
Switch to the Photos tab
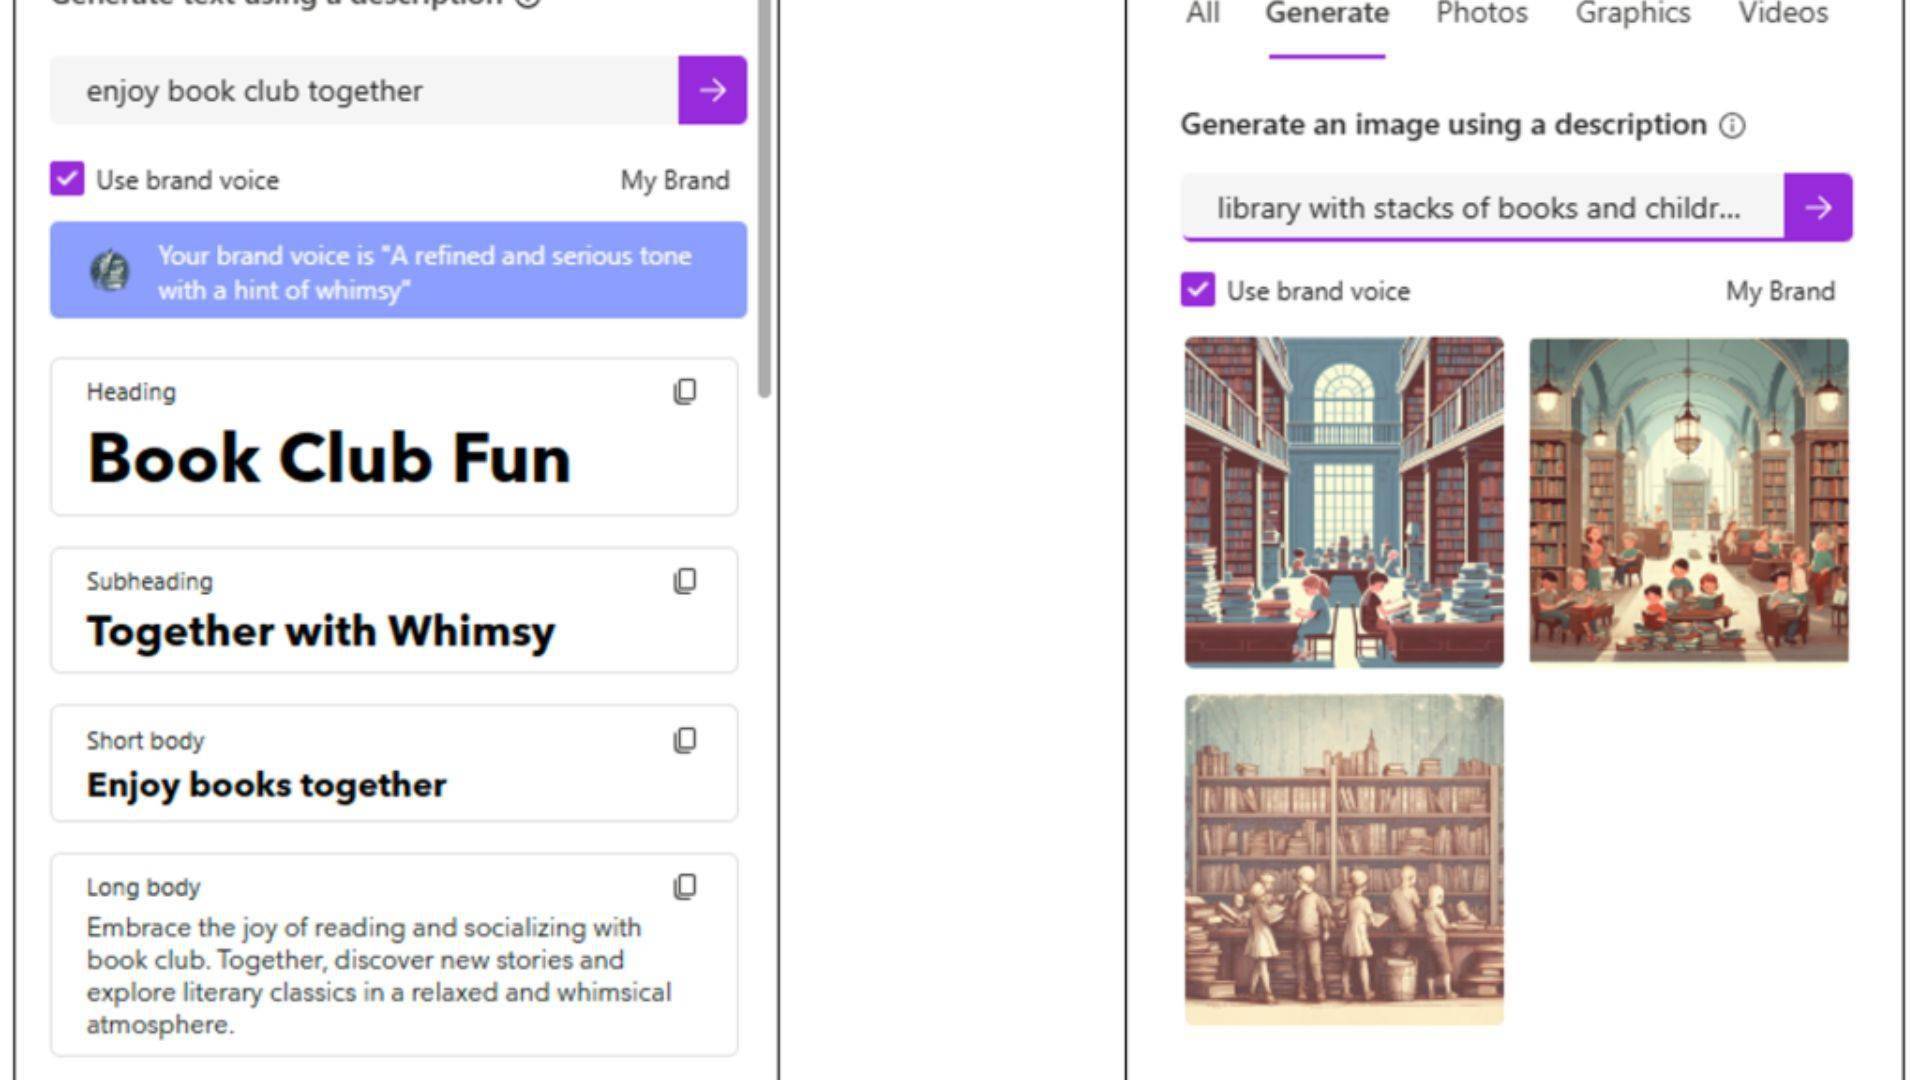pos(1481,14)
